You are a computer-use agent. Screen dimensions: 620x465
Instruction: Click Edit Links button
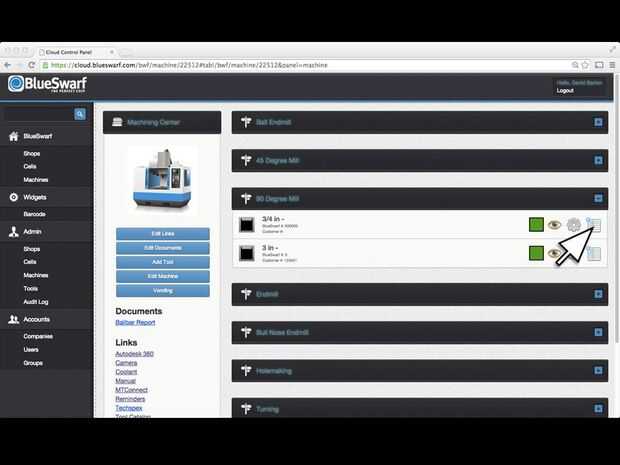point(163,234)
